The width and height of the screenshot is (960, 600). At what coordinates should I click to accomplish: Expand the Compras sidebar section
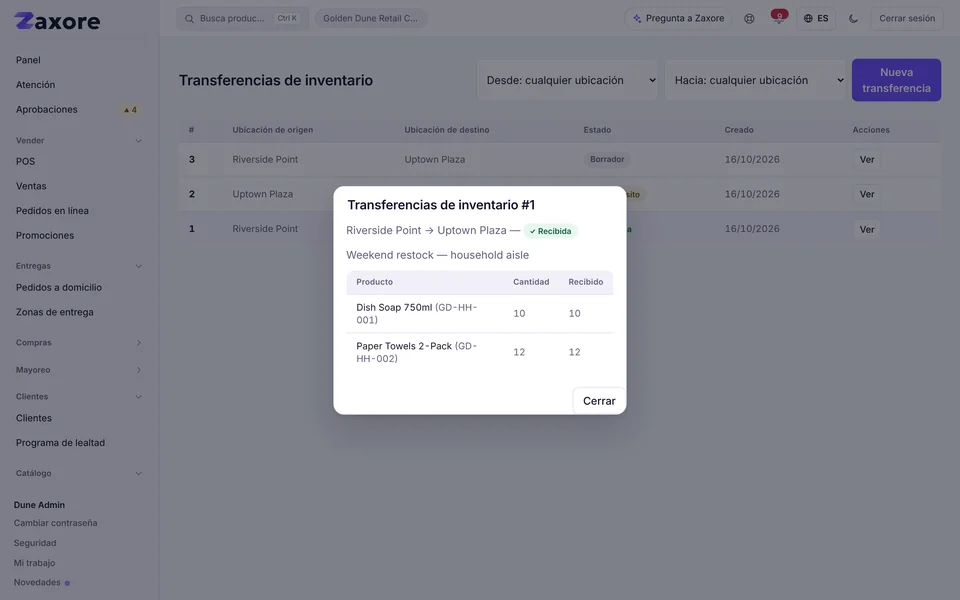tap(79, 342)
